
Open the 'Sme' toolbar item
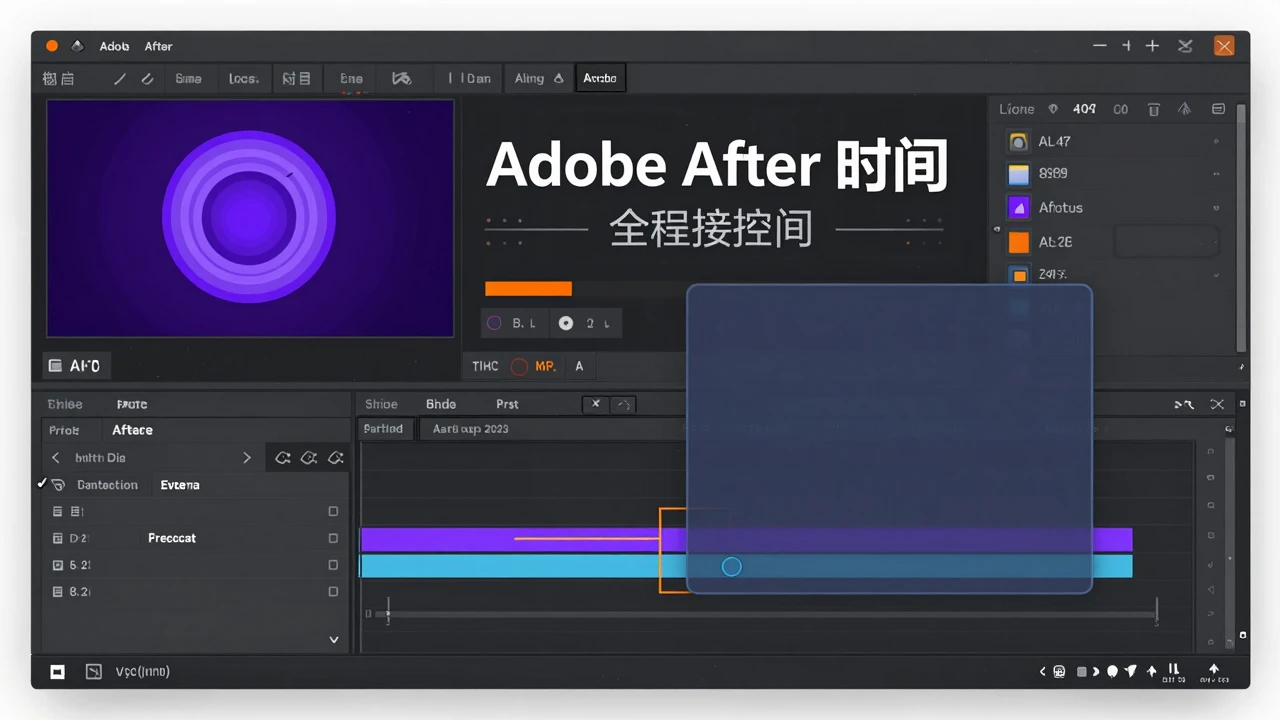[188, 78]
